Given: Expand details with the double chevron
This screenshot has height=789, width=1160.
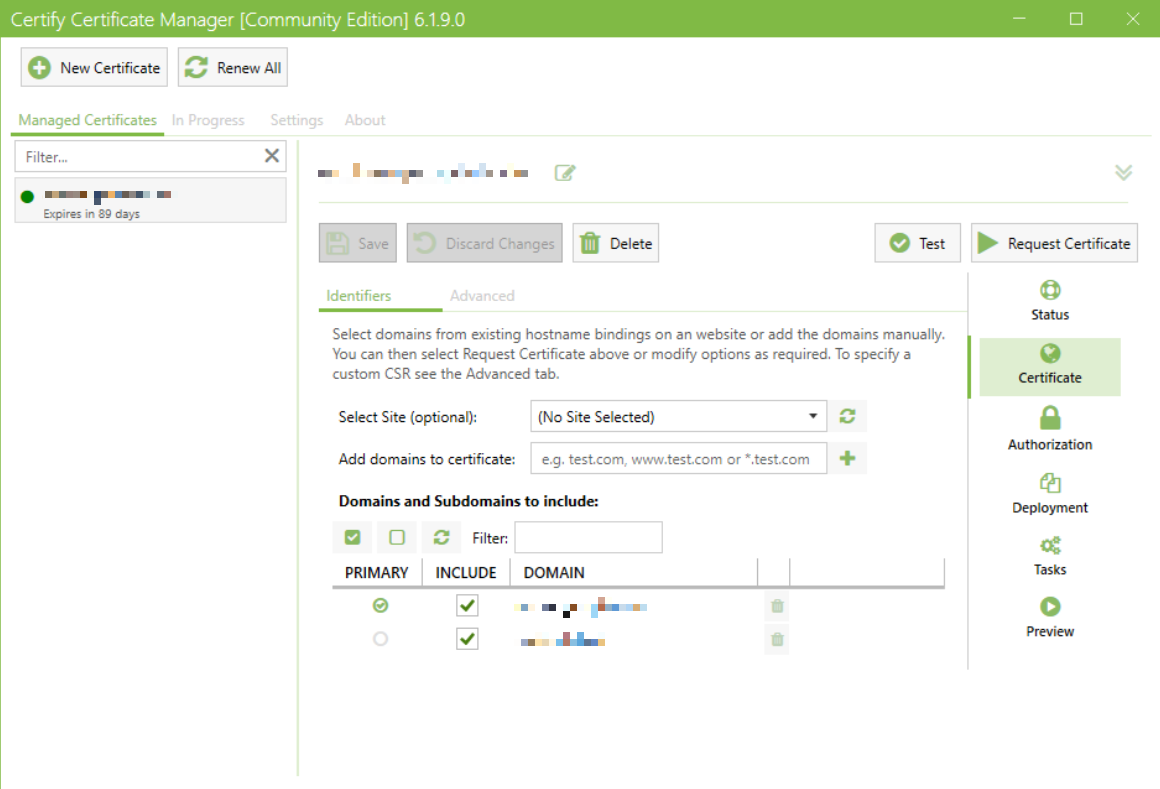Looking at the screenshot, I should pos(1123,173).
